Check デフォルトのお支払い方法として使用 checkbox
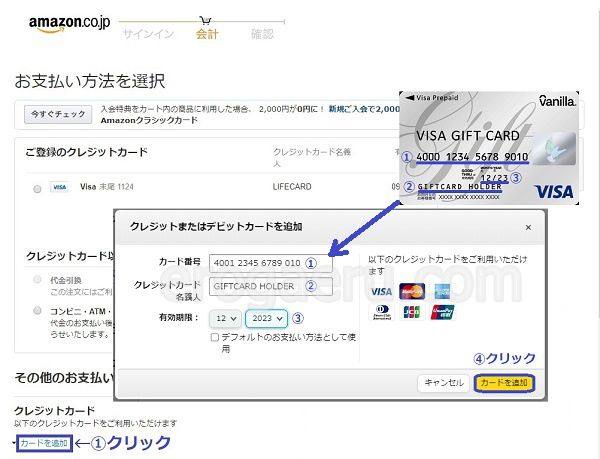Screen dimensions: 600x459 [x=215, y=337]
